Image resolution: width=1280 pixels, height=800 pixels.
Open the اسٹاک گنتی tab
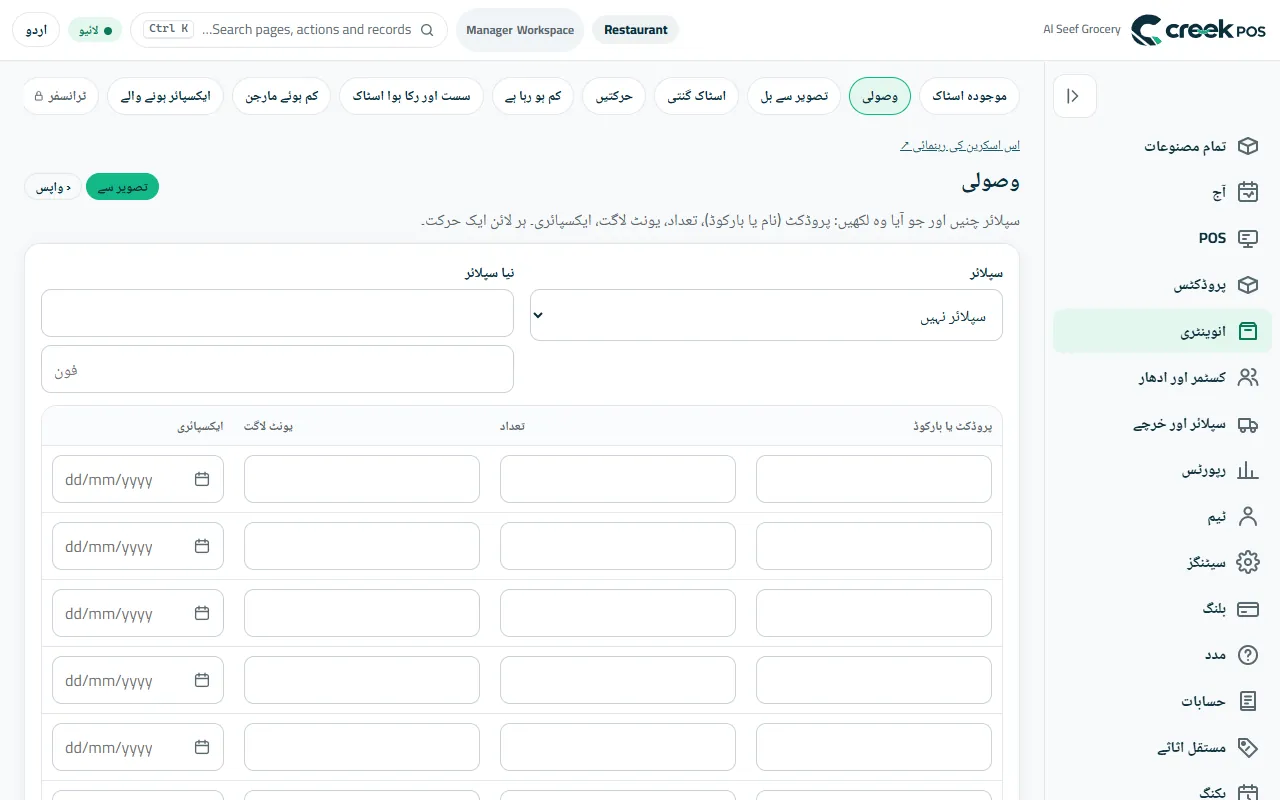click(x=697, y=96)
